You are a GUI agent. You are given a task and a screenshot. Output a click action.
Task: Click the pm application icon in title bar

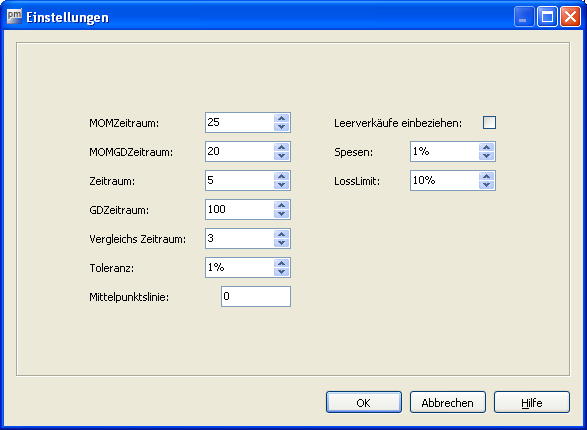15,16
